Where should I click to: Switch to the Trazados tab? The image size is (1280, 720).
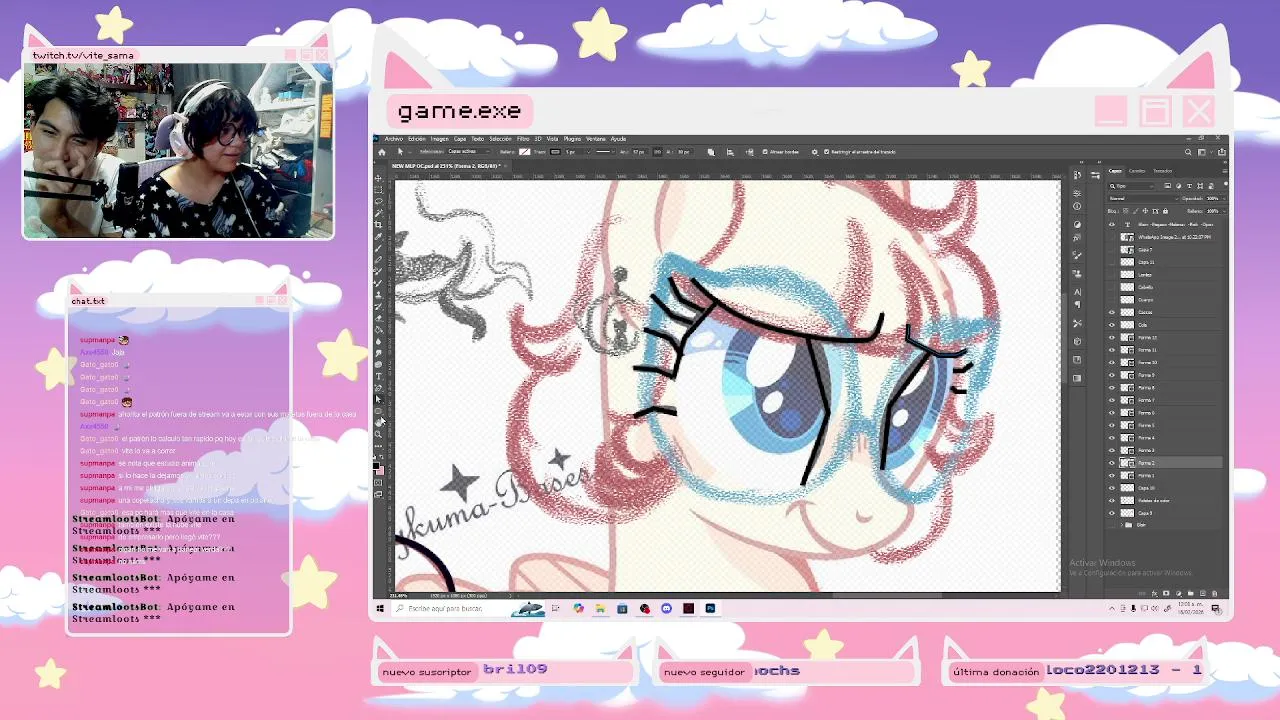click(1162, 171)
